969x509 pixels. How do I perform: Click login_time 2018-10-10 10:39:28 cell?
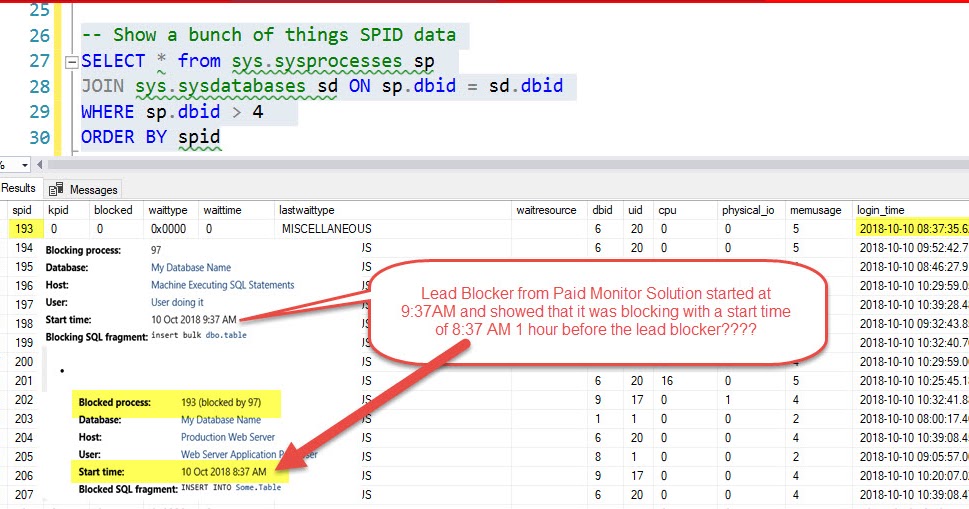coord(914,305)
